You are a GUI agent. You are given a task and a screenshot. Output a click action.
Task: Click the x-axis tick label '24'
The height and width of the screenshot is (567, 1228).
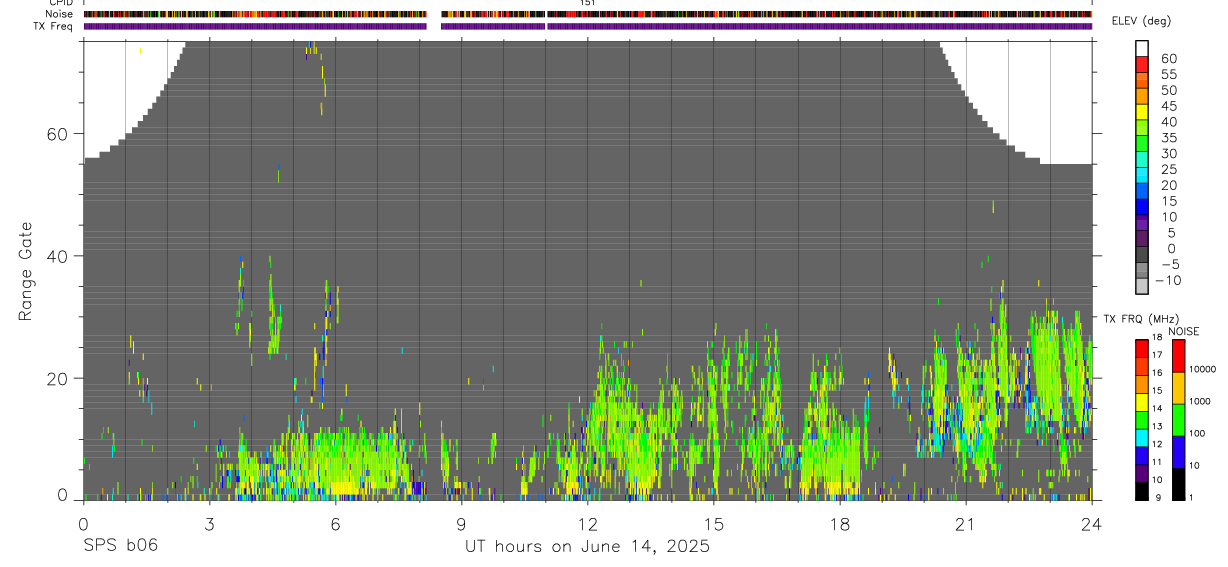coord(1091,524)
